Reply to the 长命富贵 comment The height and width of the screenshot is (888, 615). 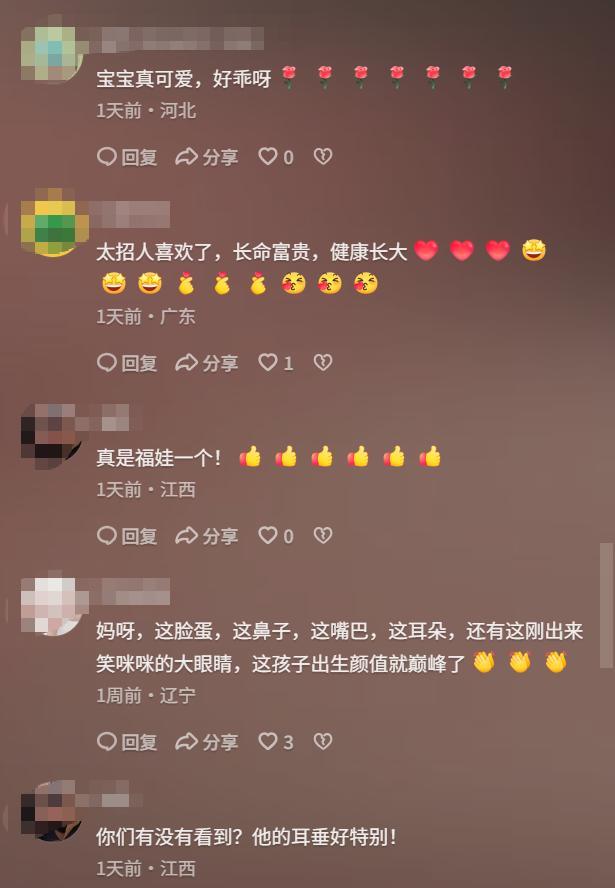[127, 363]
